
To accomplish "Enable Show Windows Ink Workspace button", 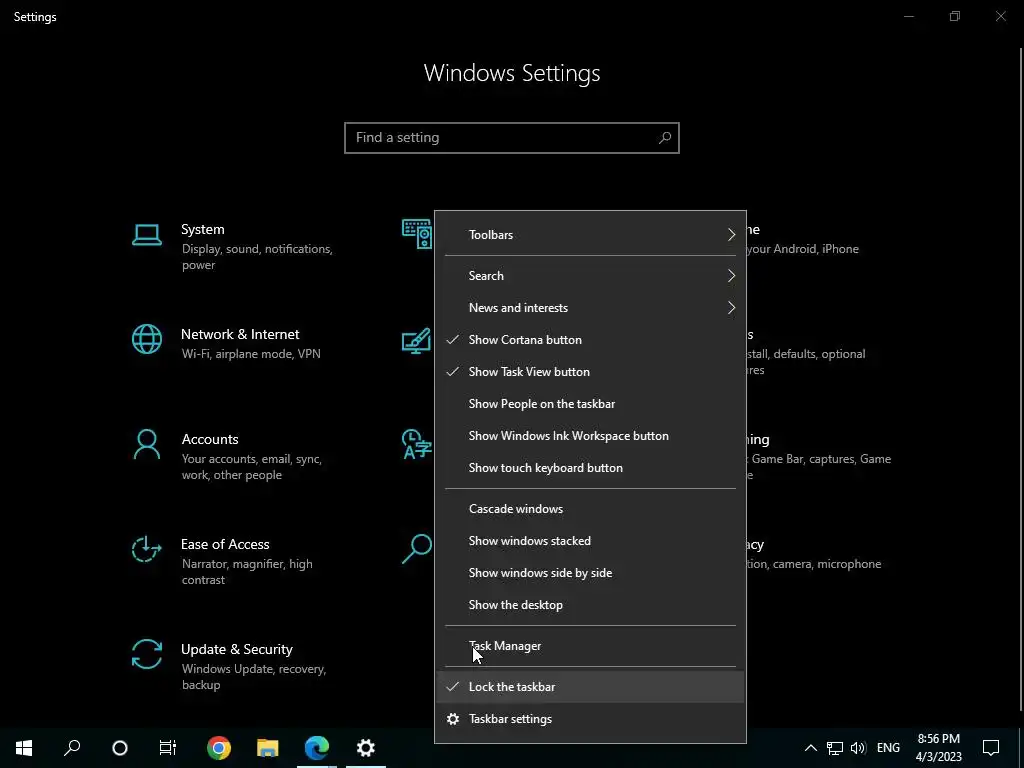I will 590,436.
